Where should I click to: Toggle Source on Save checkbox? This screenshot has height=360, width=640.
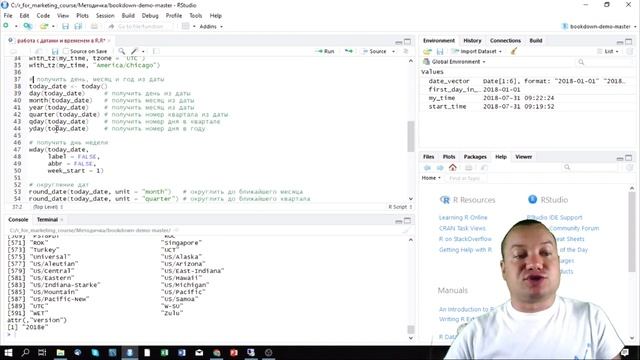point(66,51)
